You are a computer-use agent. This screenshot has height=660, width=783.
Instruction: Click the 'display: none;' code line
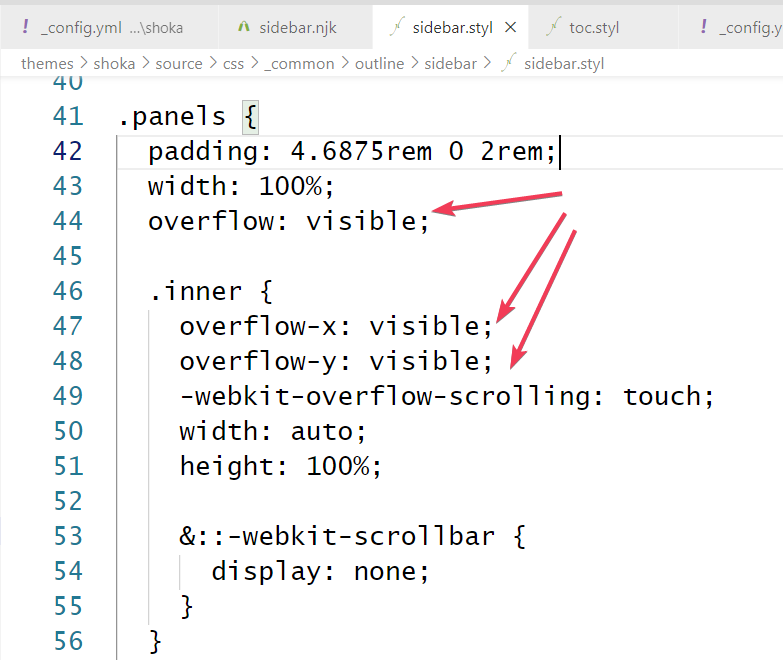[x=320, y=571]
